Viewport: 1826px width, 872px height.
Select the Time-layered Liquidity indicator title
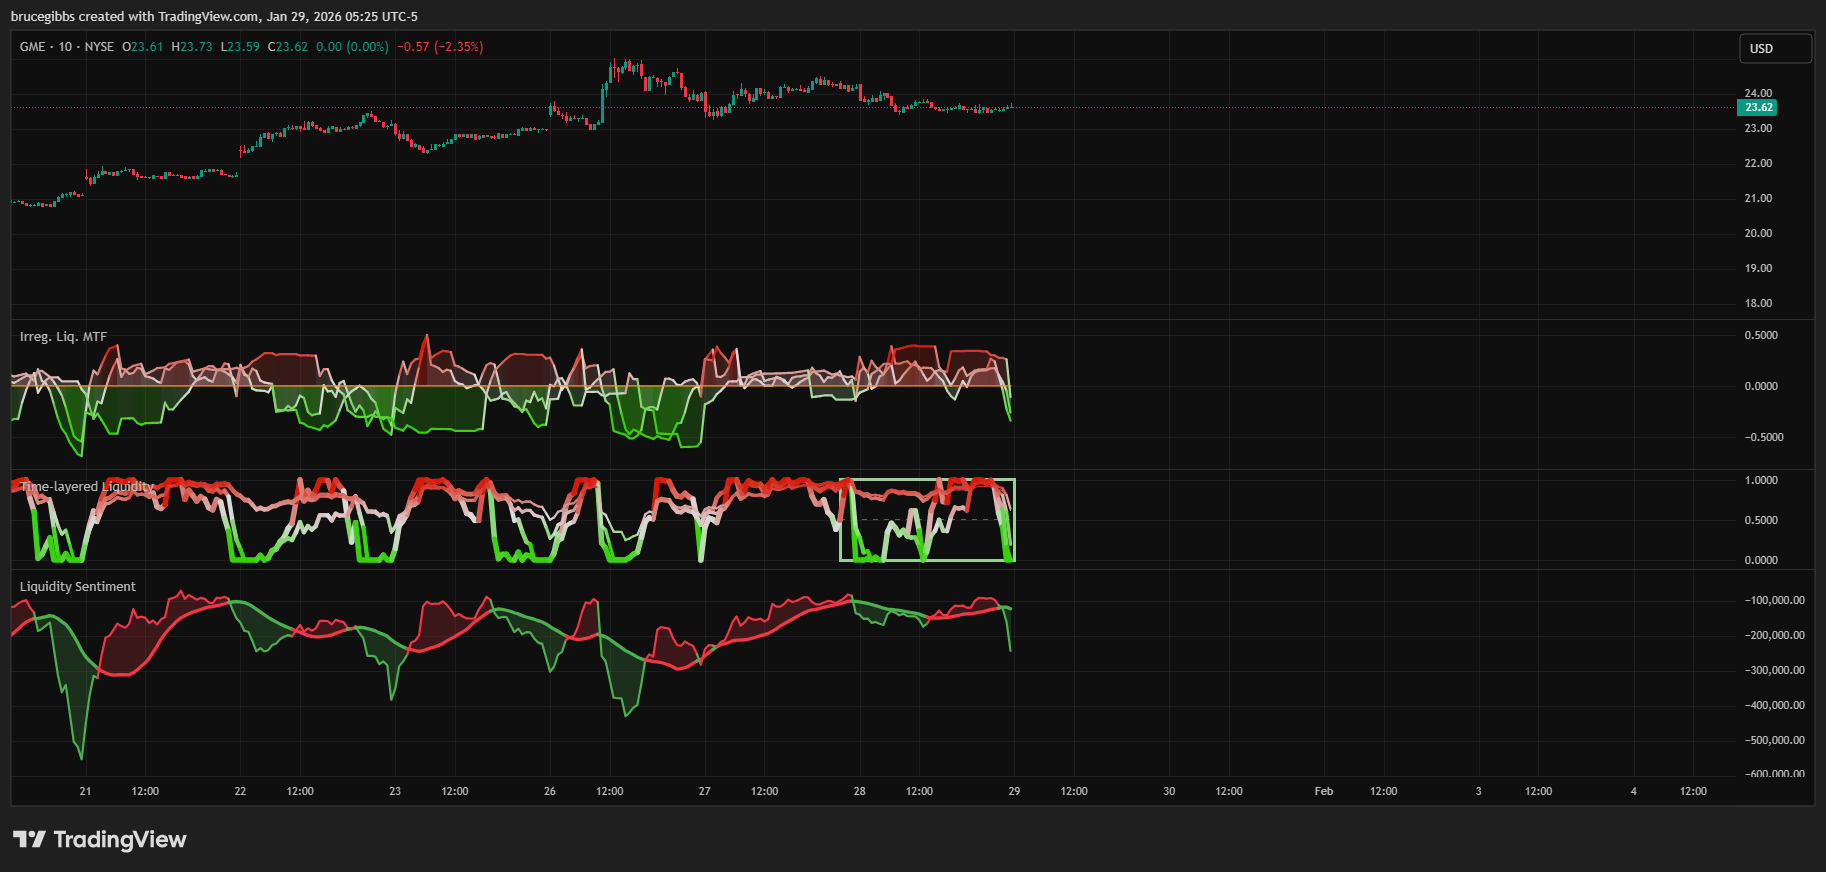(x=87, y=487)
